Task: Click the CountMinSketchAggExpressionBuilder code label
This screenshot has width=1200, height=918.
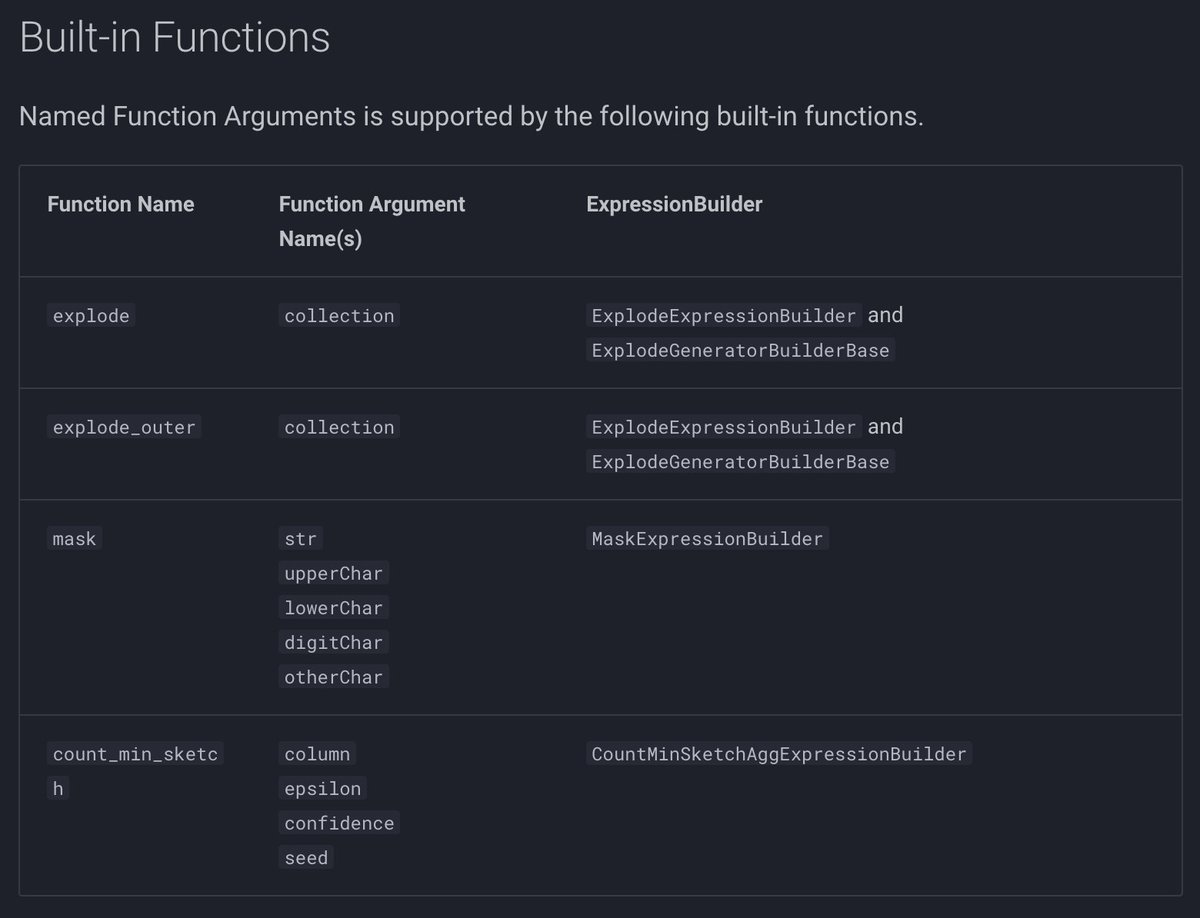Action: (779, 754)
